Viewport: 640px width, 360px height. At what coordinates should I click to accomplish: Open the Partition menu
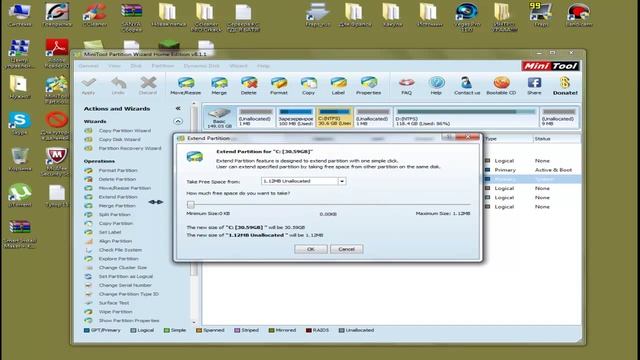coord(163,66)
